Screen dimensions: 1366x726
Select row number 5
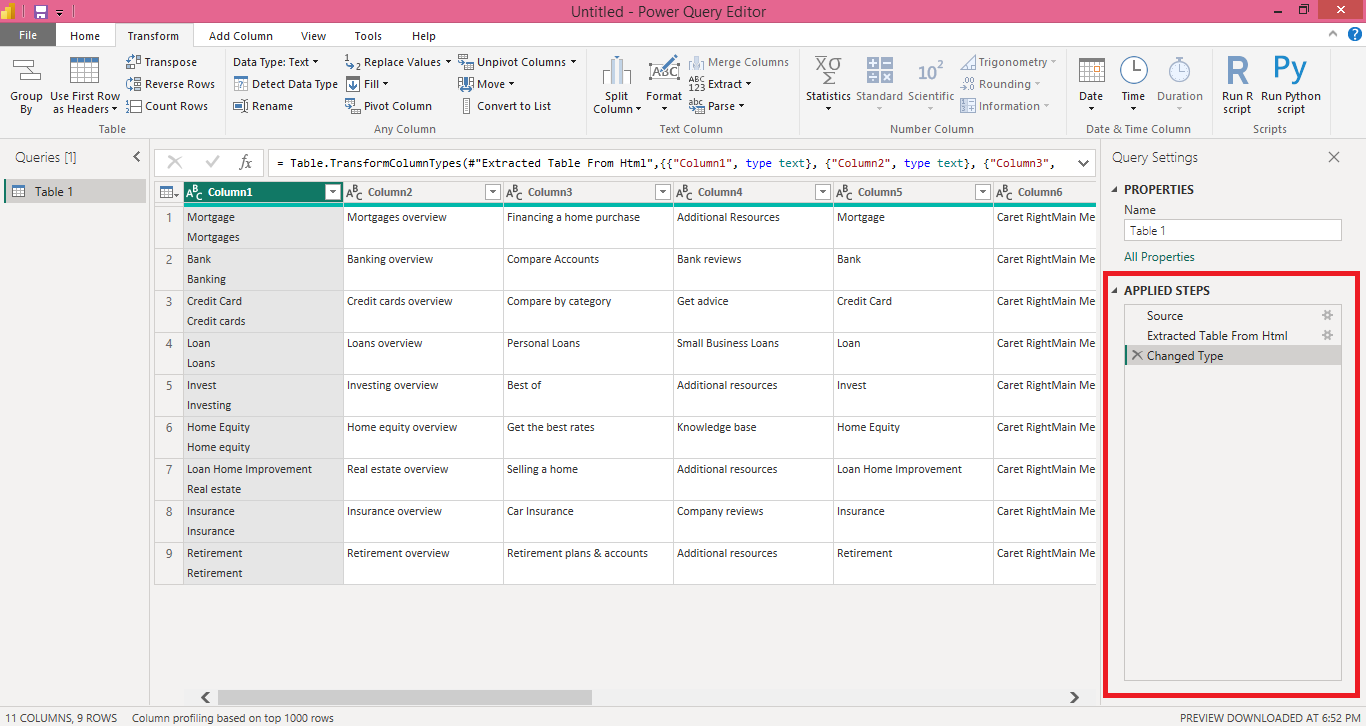click(169, 395)
